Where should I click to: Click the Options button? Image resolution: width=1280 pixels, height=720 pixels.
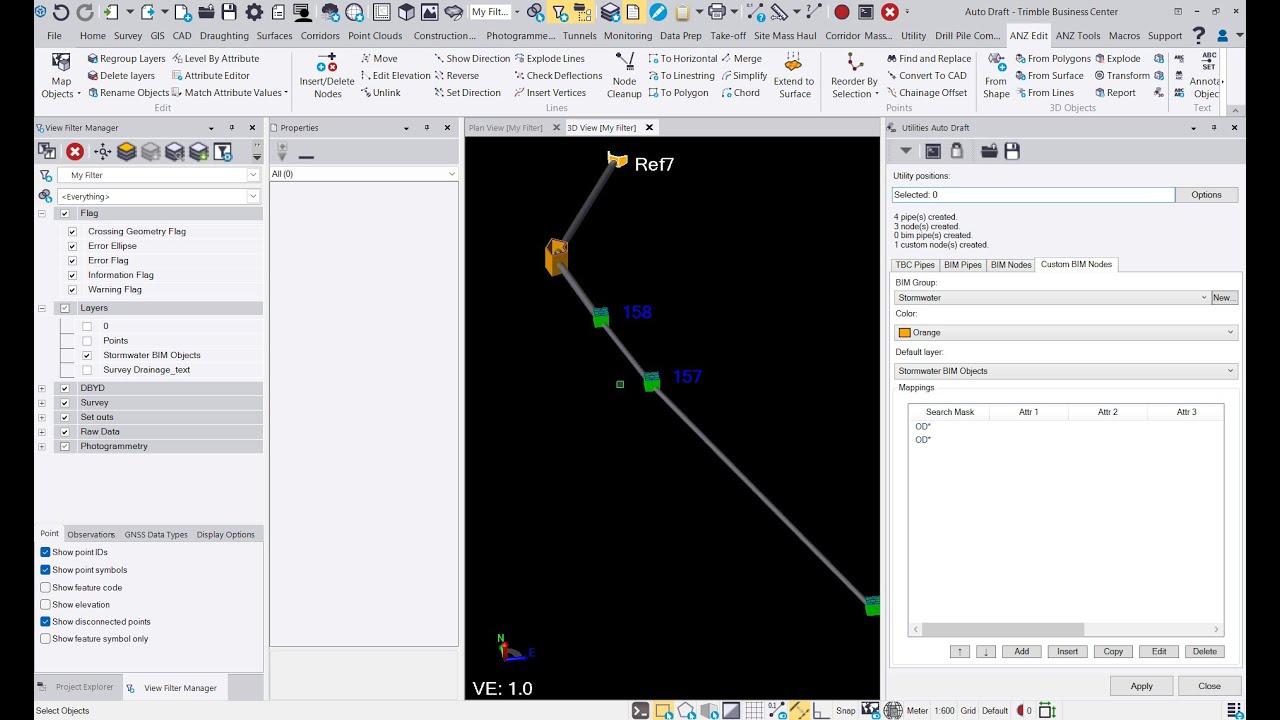coord(1206,195)
